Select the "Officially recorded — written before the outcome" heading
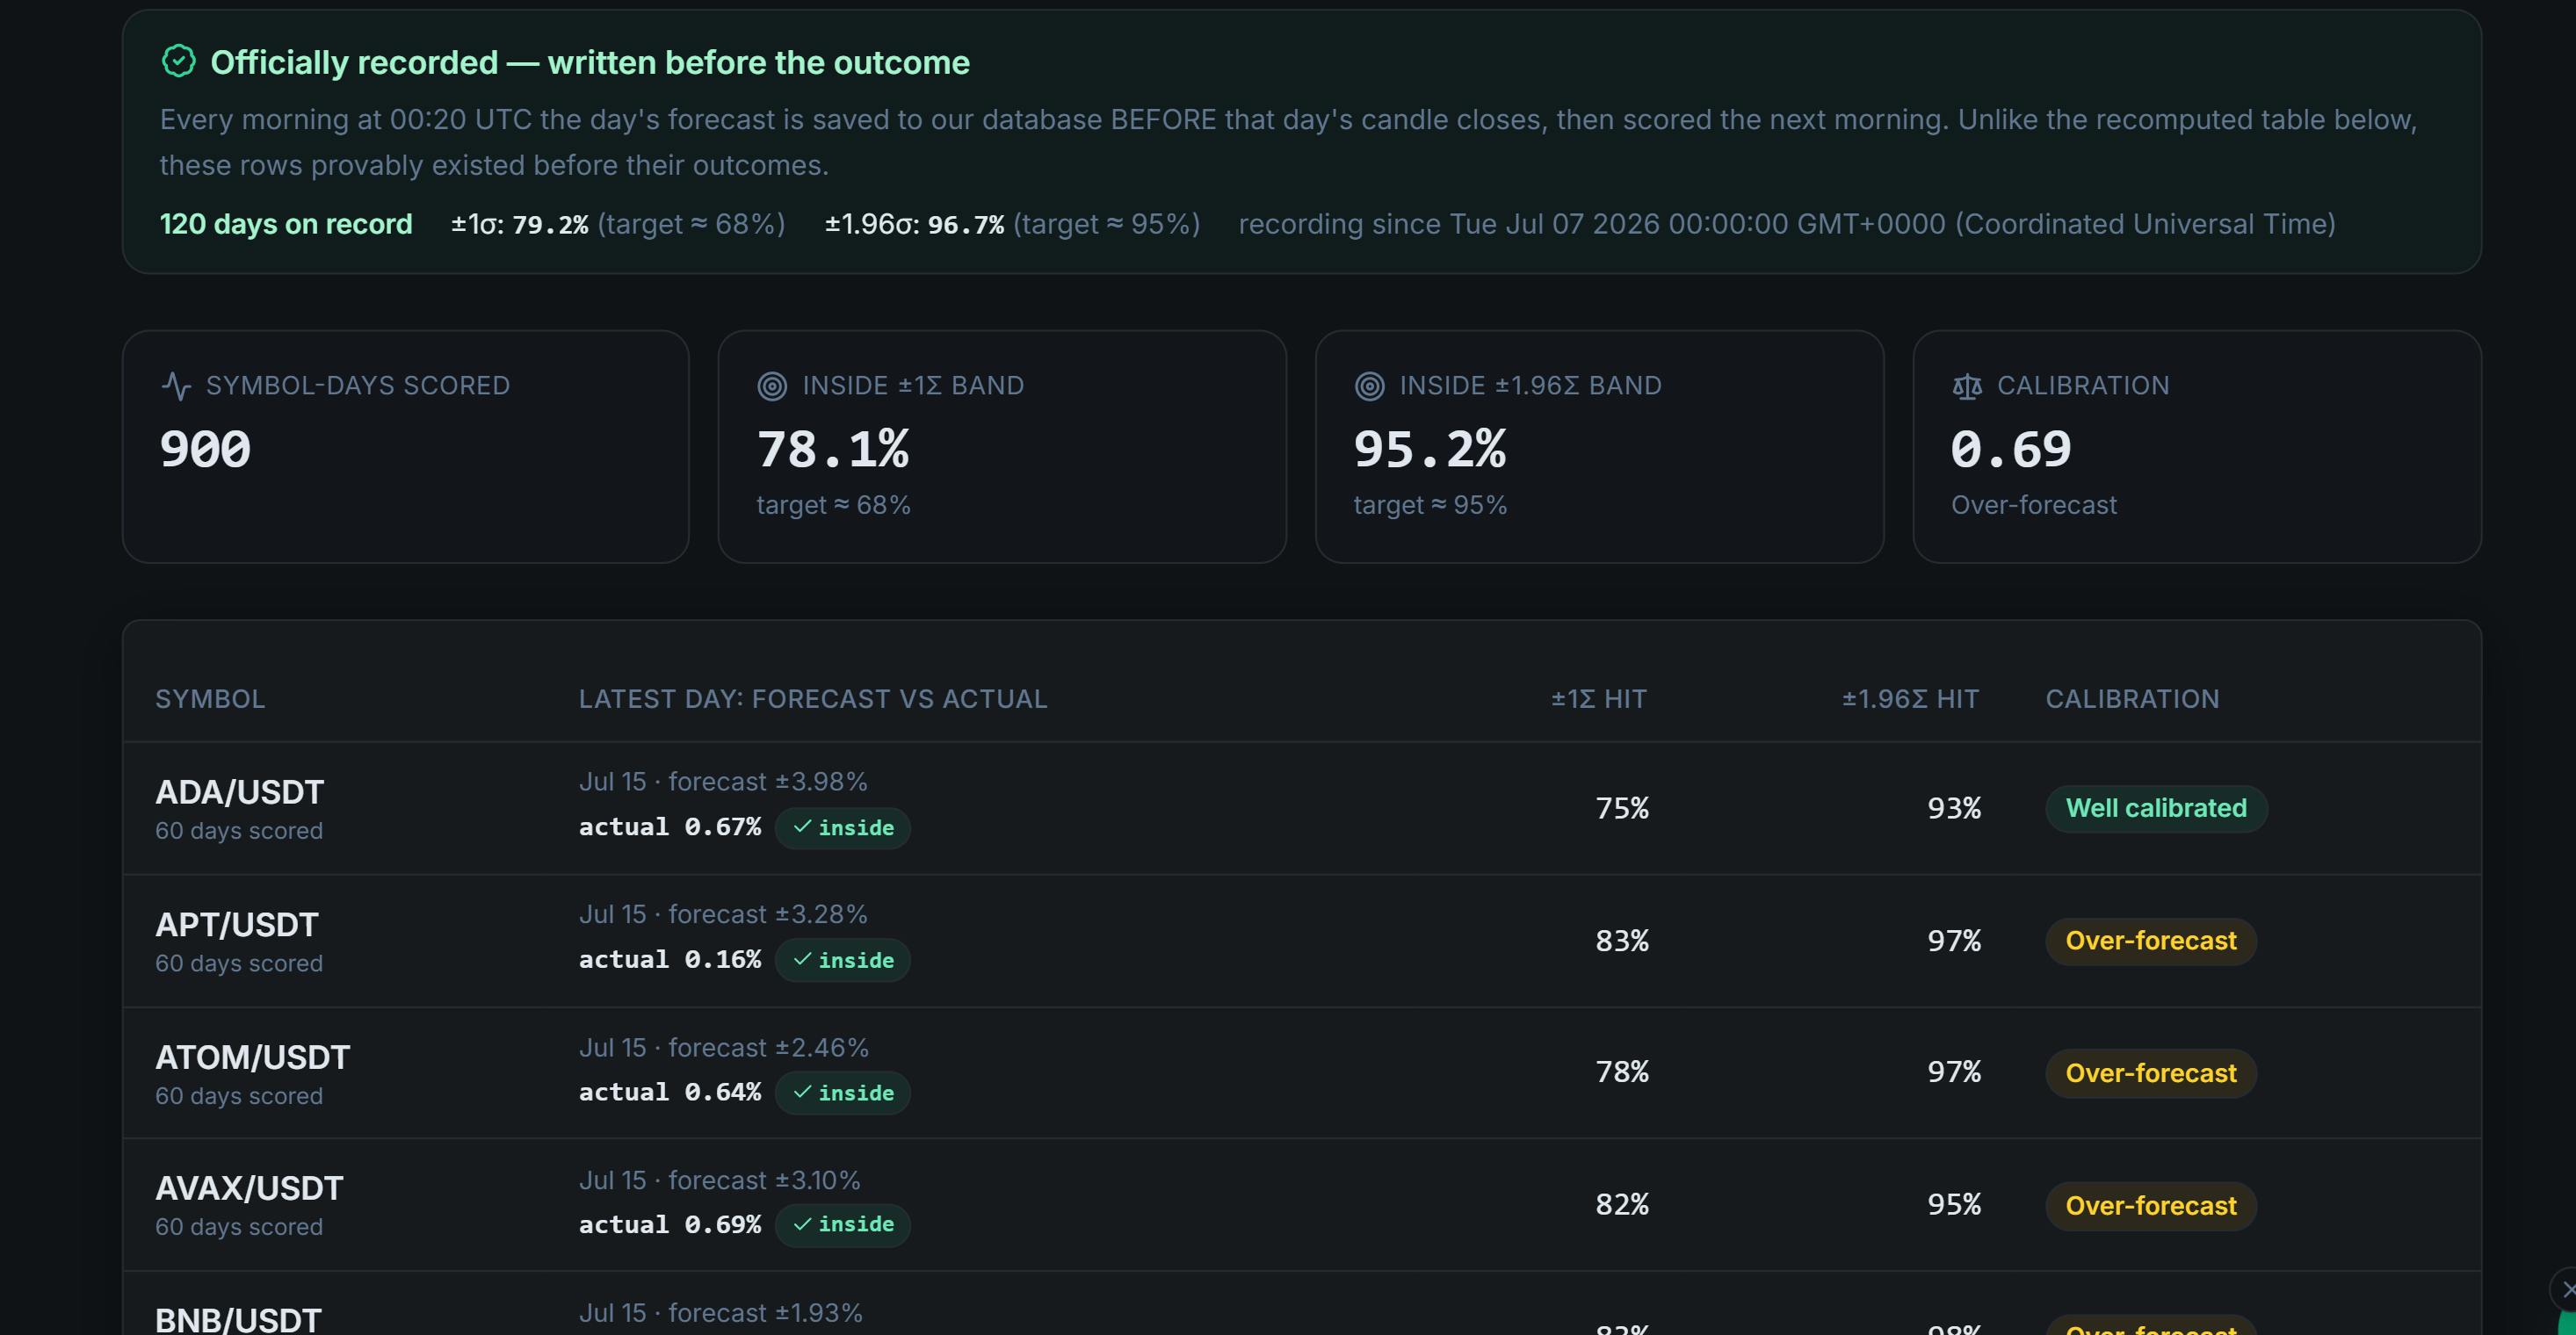2576x1335 pixels. (x=590, y=62)
